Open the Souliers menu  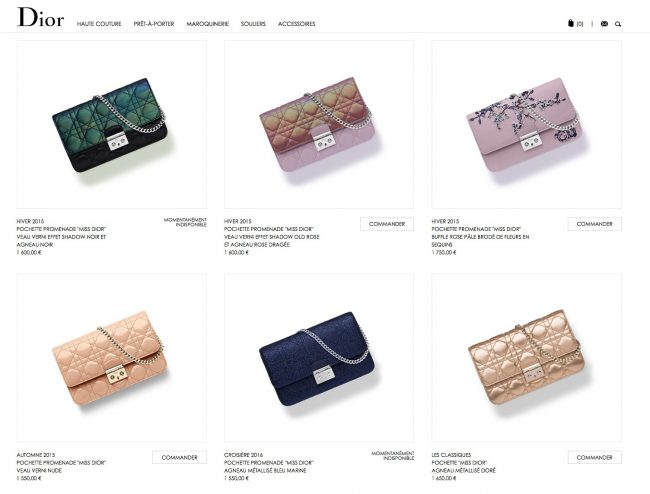[253, 24]
